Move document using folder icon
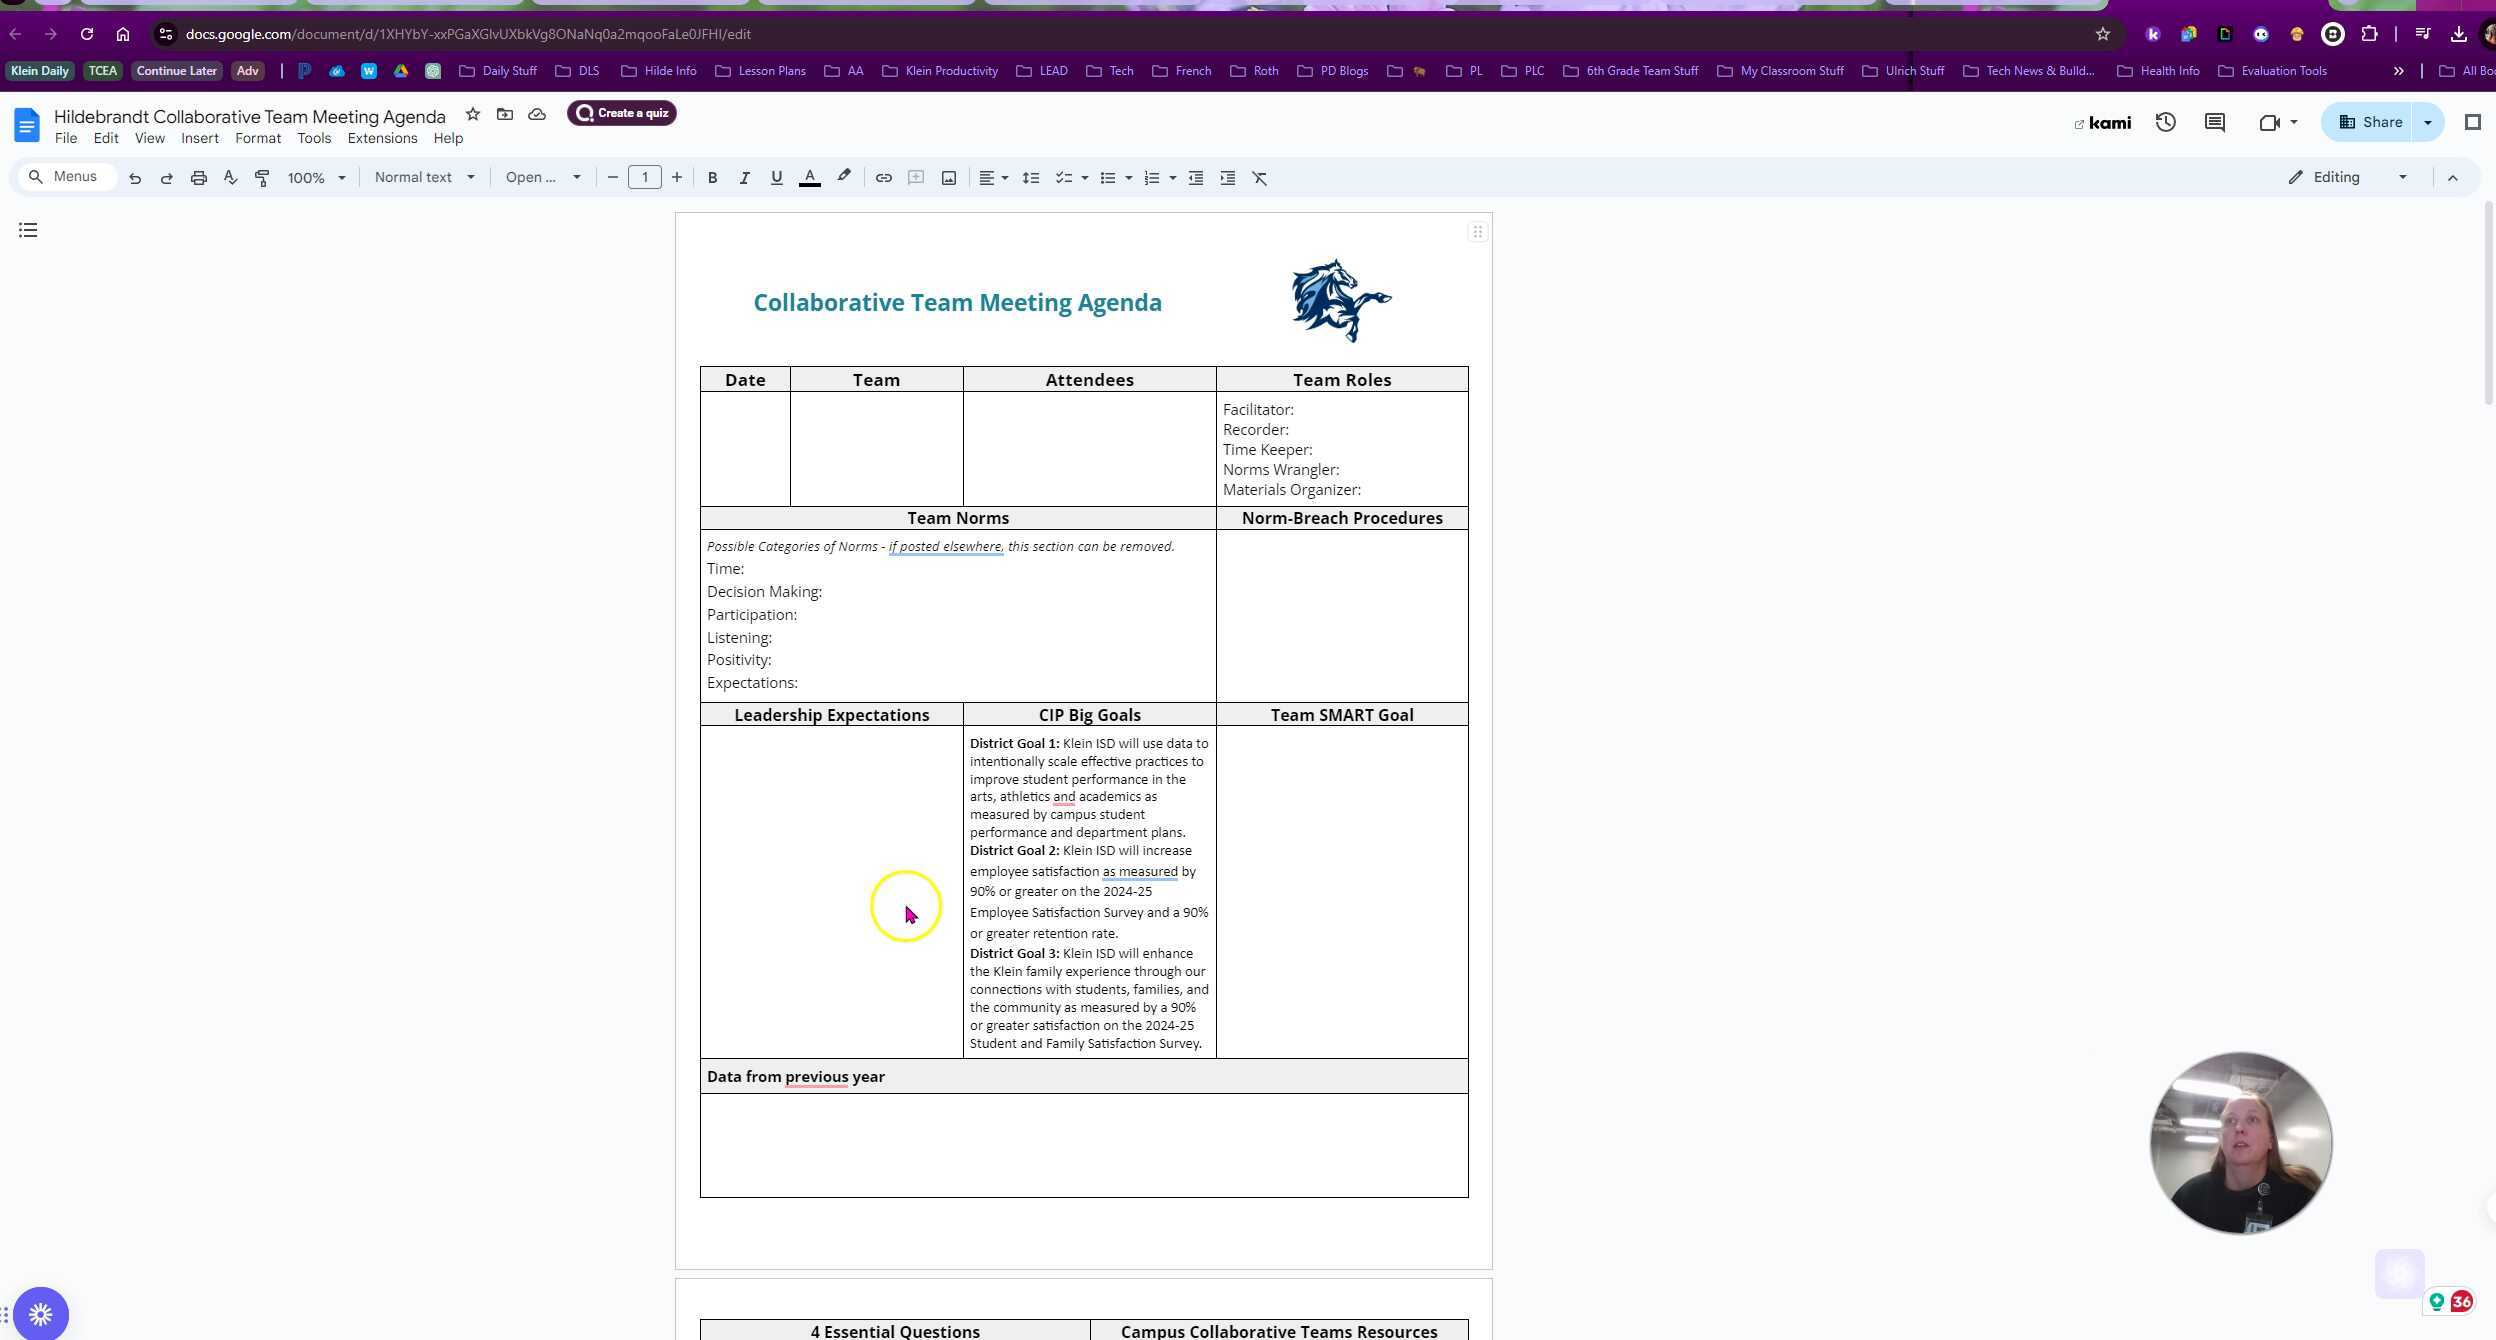The image size is (2496, 1340). pyautogui.click(x=505, y=114)
